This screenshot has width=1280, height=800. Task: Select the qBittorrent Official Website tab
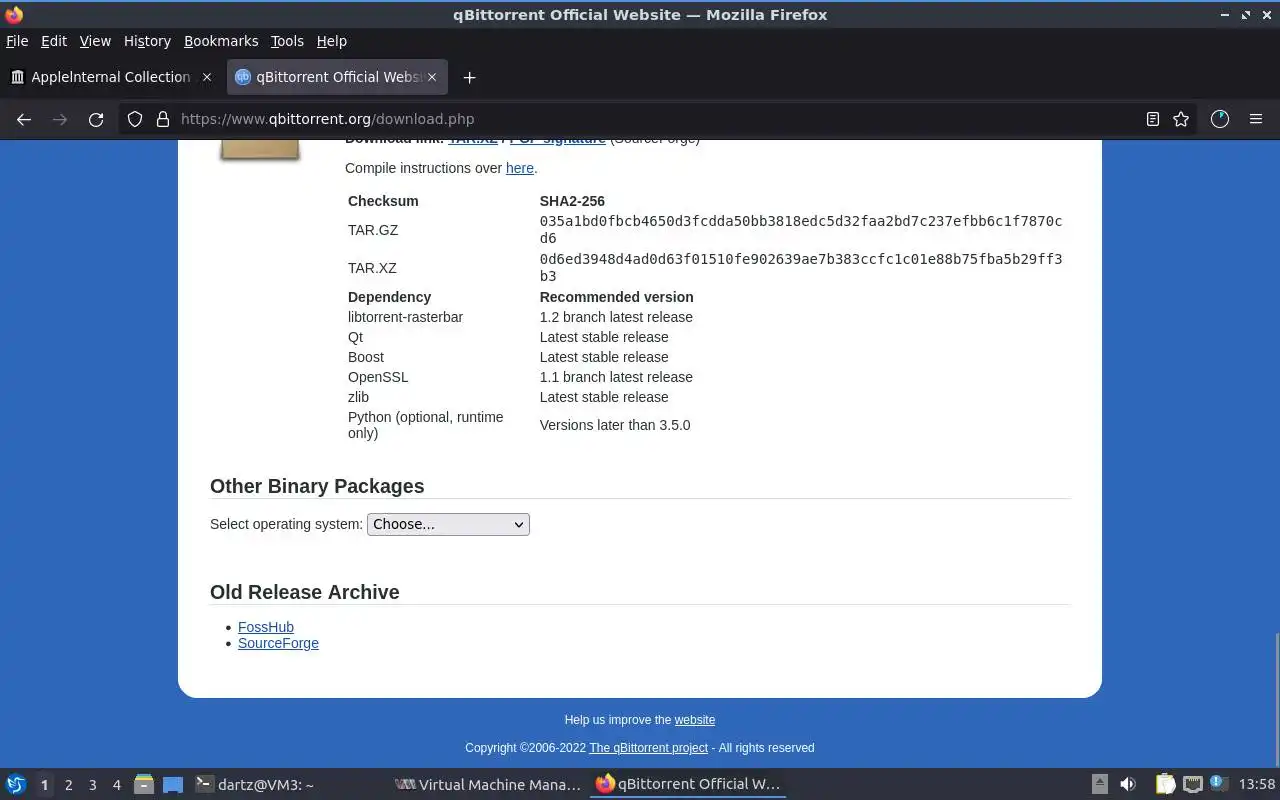337,77
